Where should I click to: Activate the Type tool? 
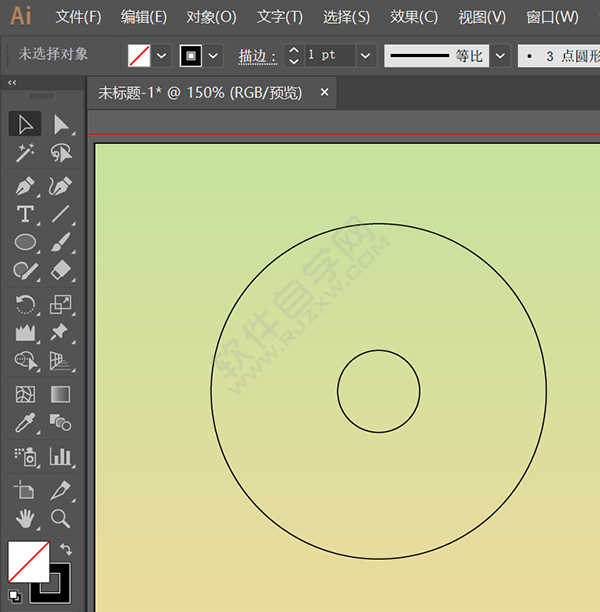[25, 214]
